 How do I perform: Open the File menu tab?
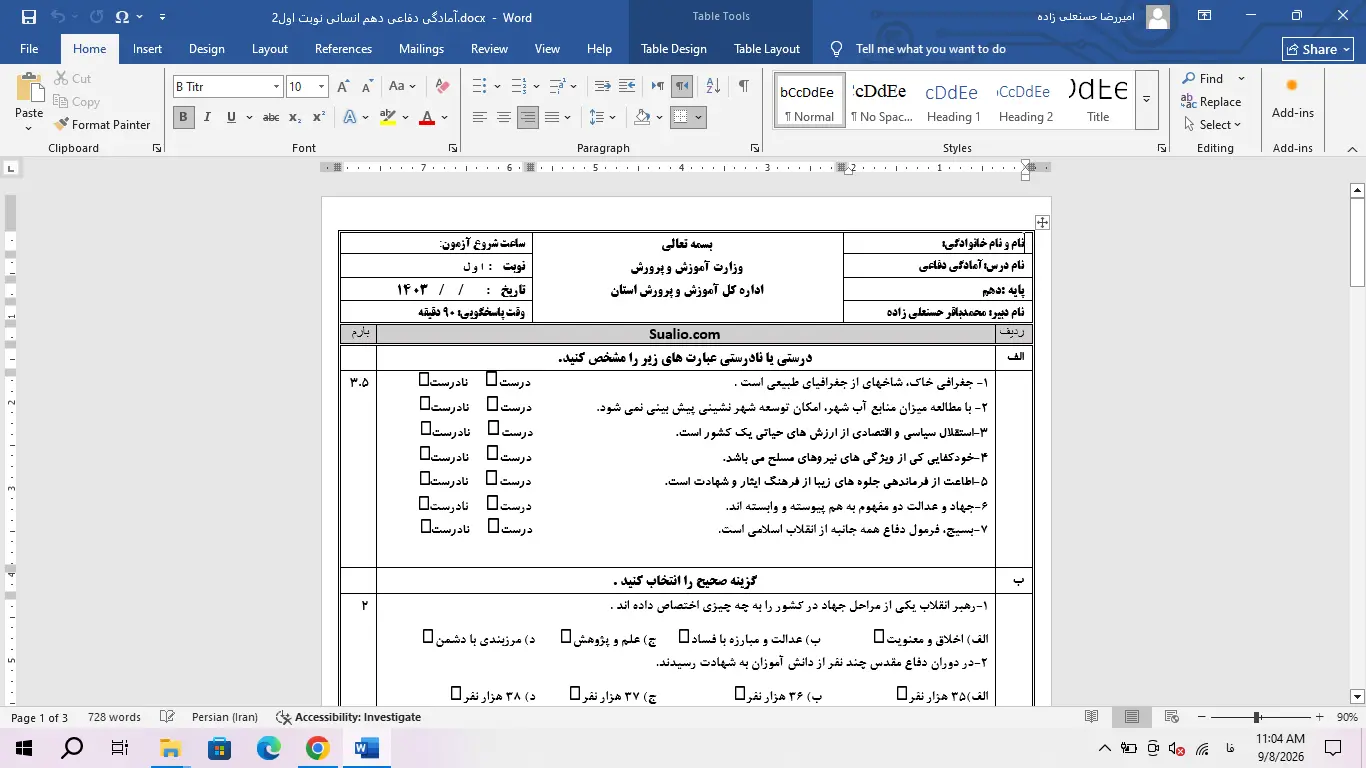coord(29,49)
